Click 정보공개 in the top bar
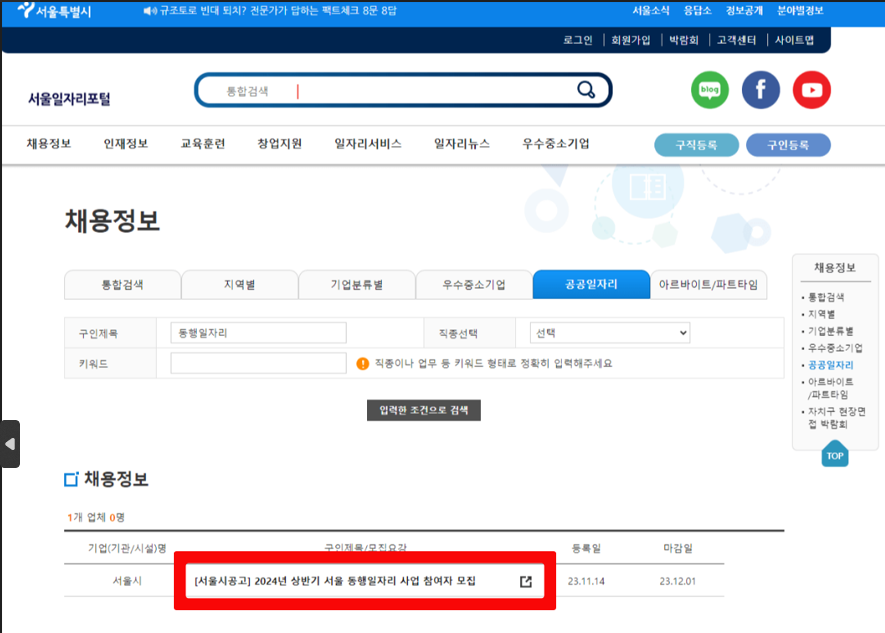The image size is (885, 633). (744, 11)
